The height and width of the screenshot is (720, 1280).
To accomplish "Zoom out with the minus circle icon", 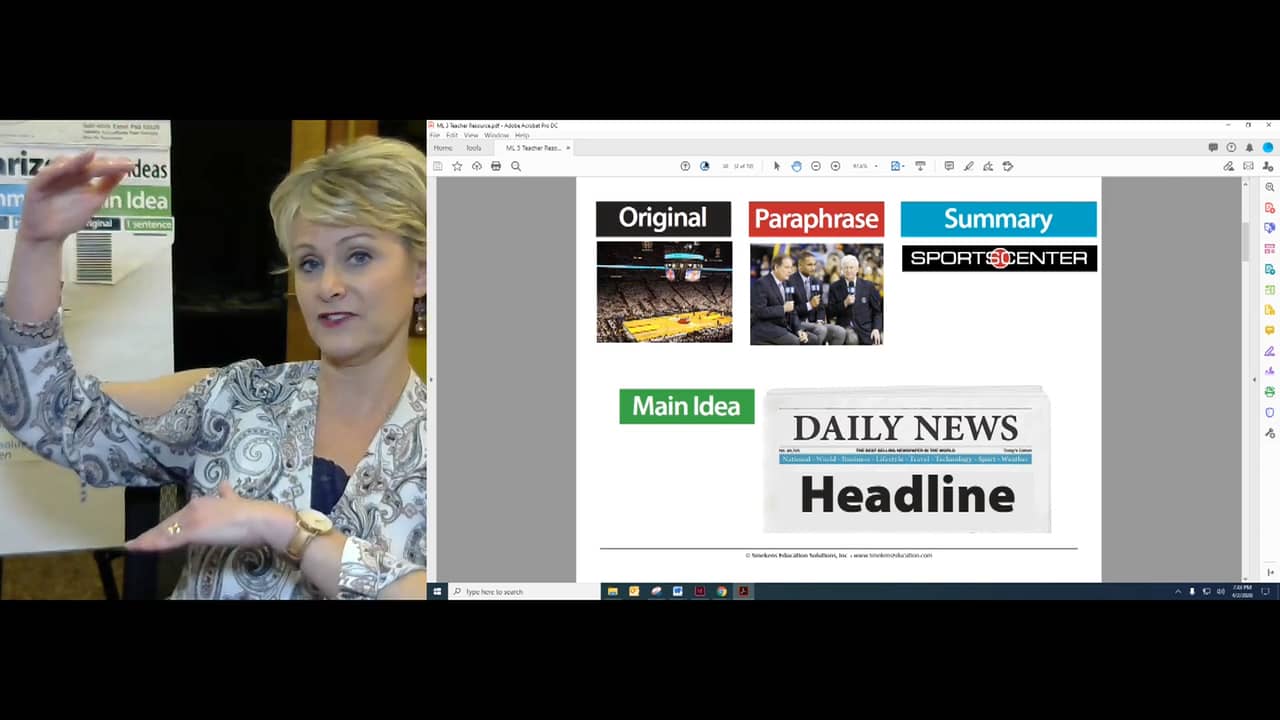I will pyautogui.click(x=816, y=166).
